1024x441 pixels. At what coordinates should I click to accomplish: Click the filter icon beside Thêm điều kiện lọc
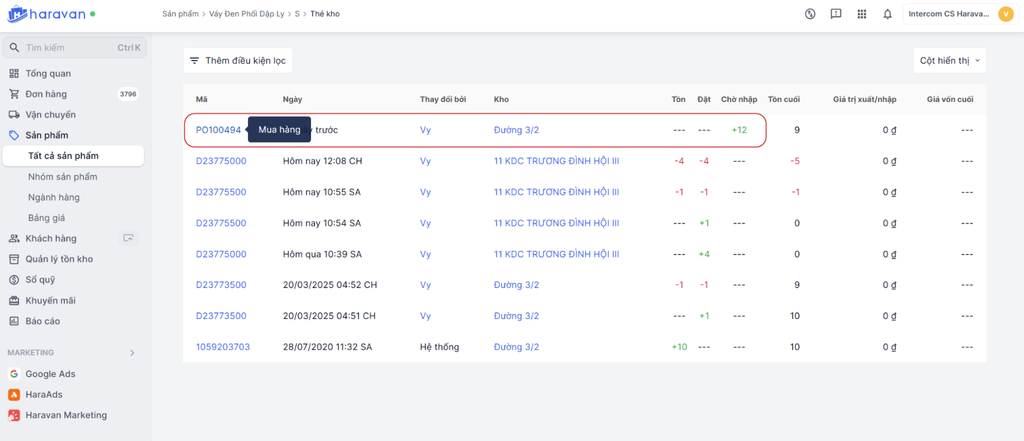pos(195,61)
